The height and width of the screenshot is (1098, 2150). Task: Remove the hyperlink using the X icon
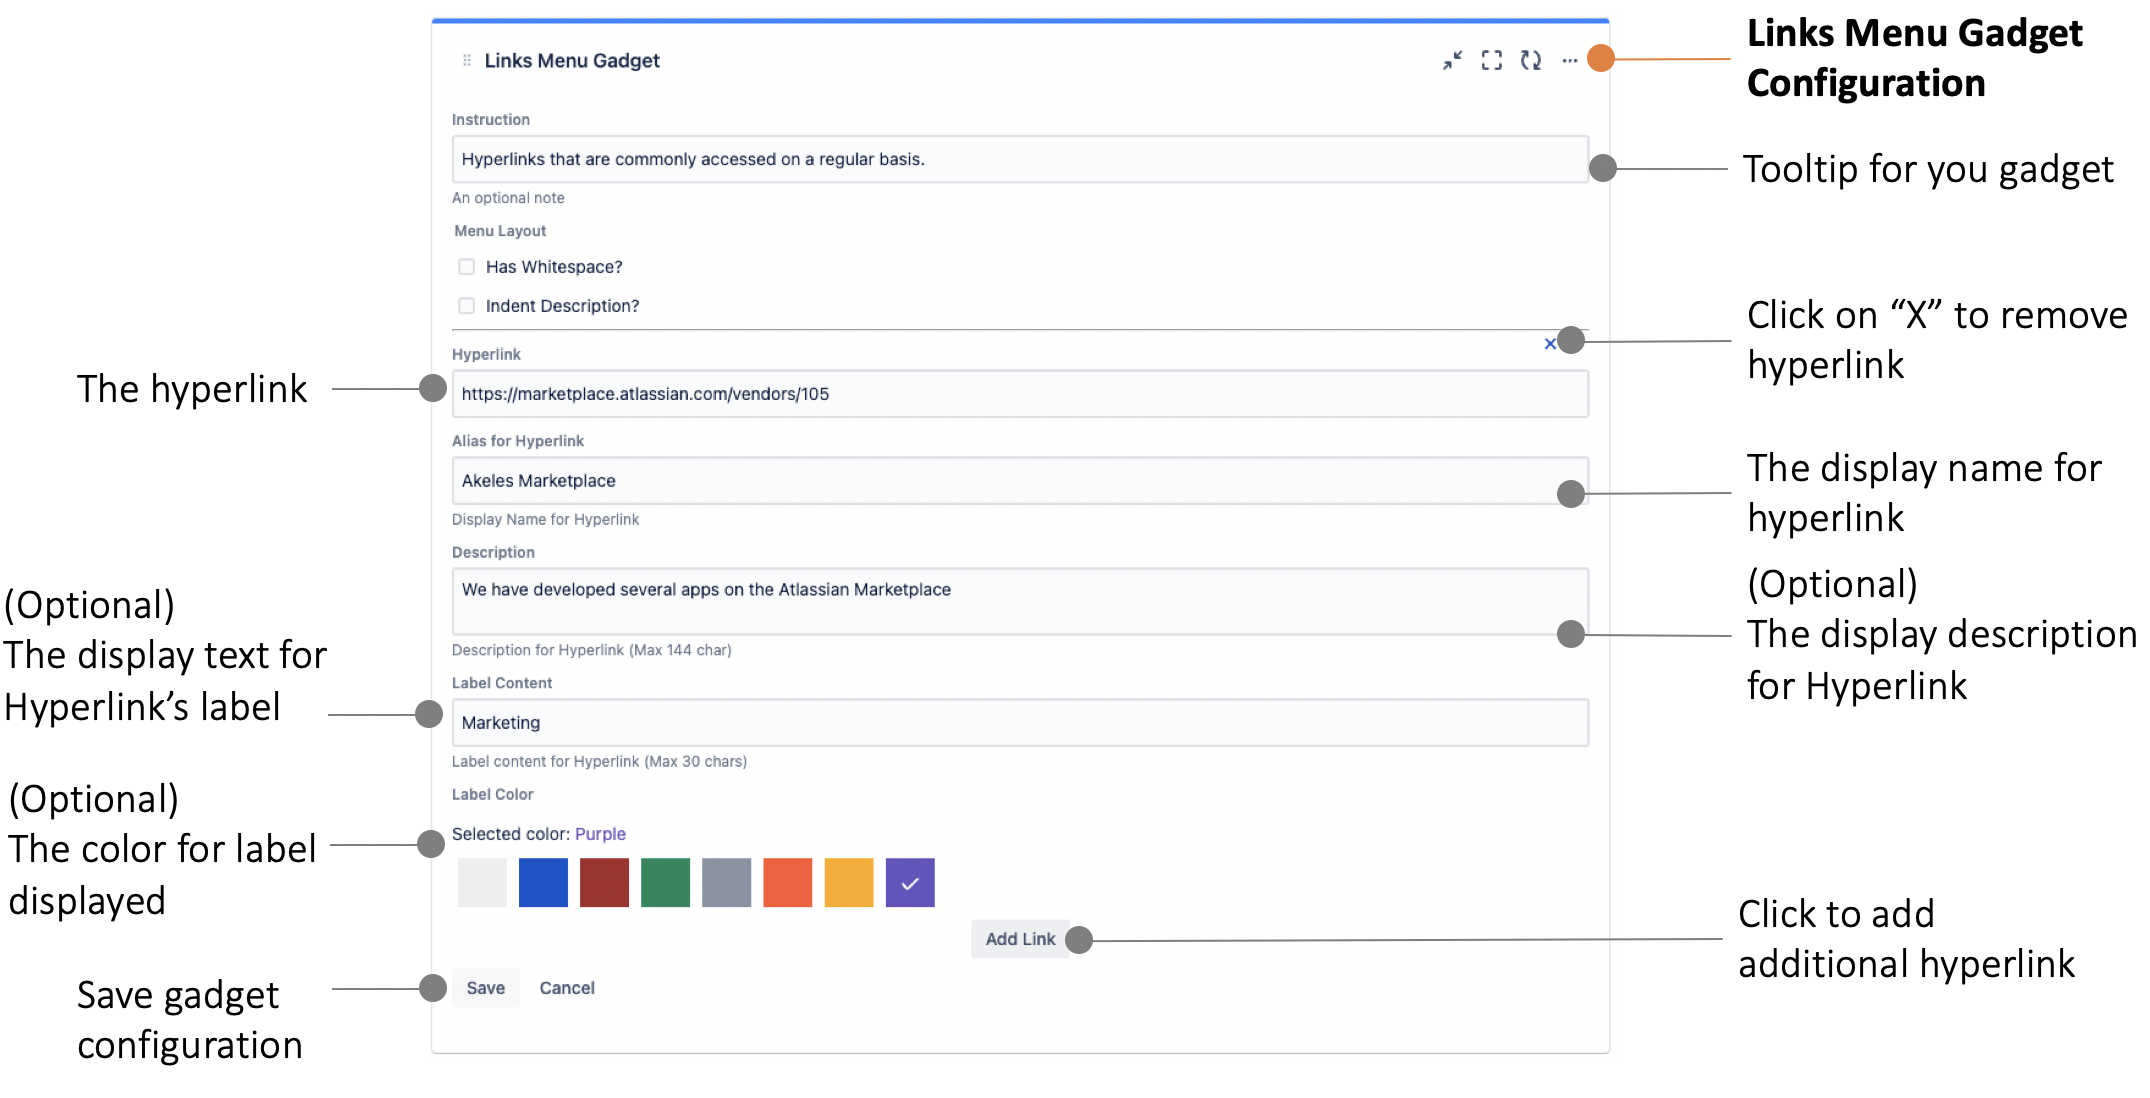[1550, 343]
